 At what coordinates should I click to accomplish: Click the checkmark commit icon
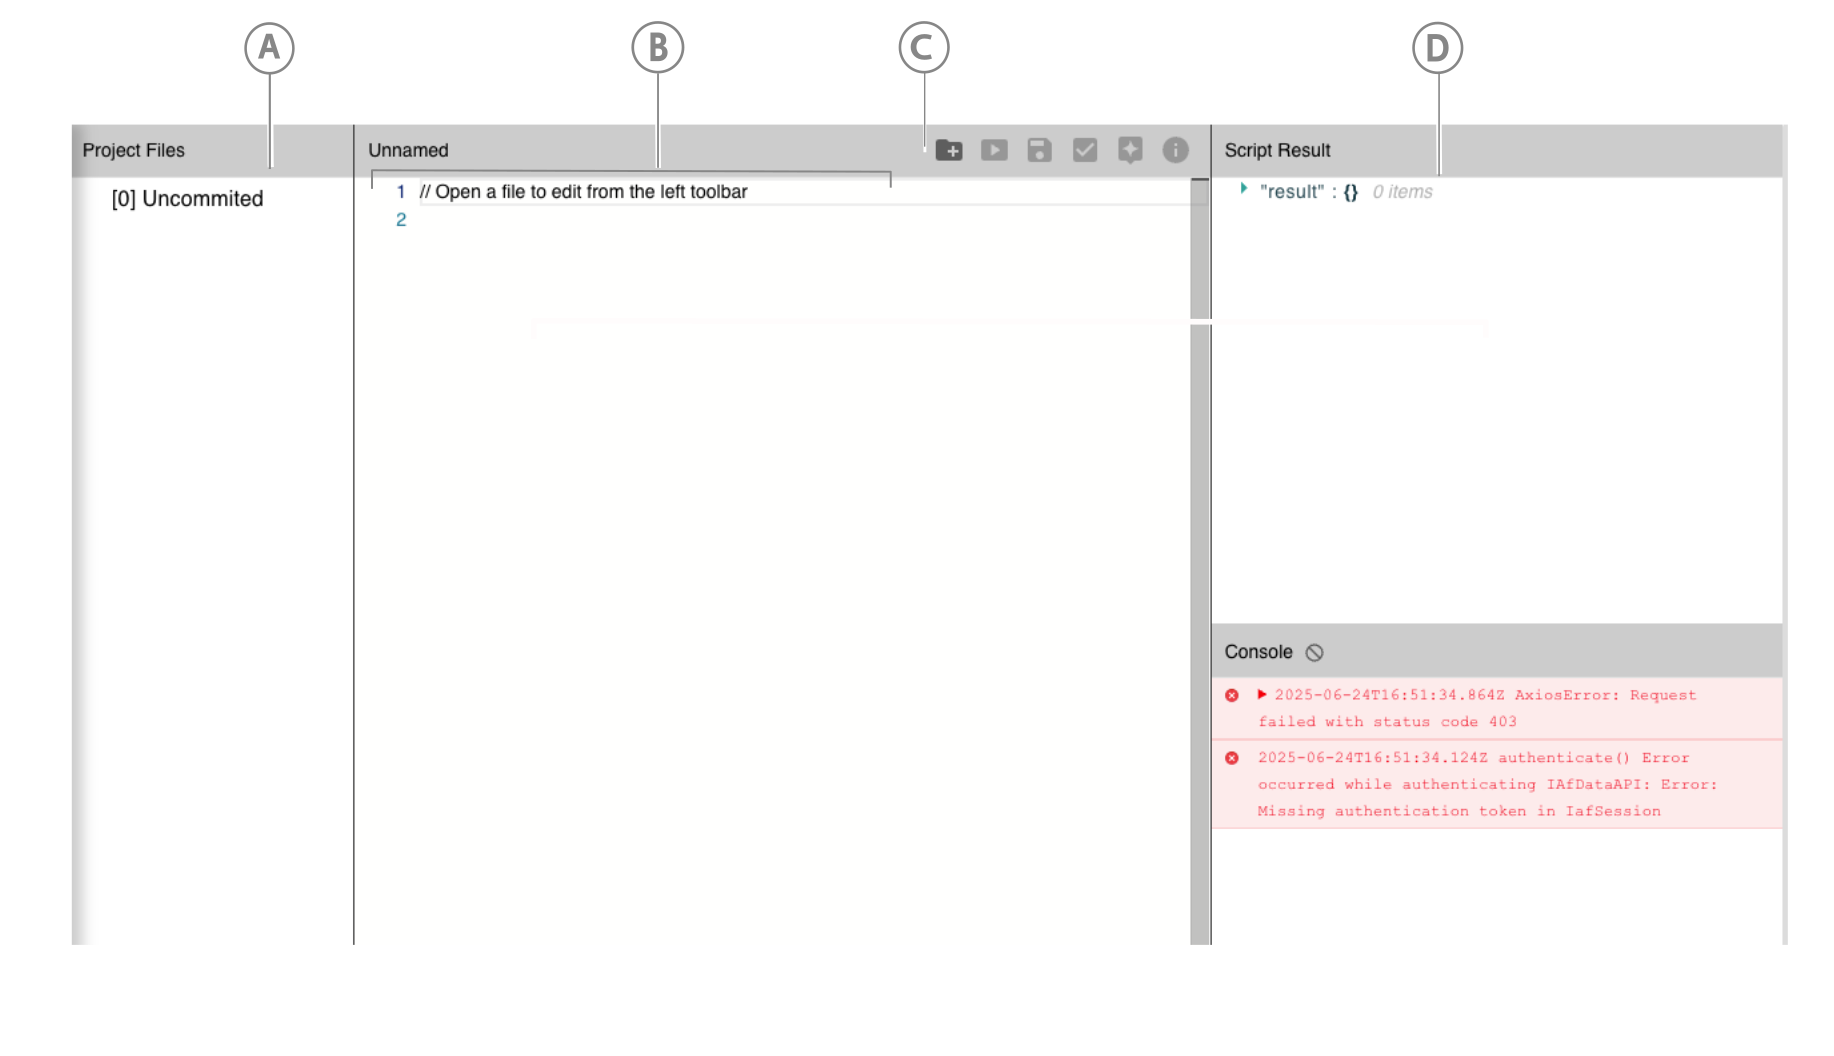[1084, 150]
